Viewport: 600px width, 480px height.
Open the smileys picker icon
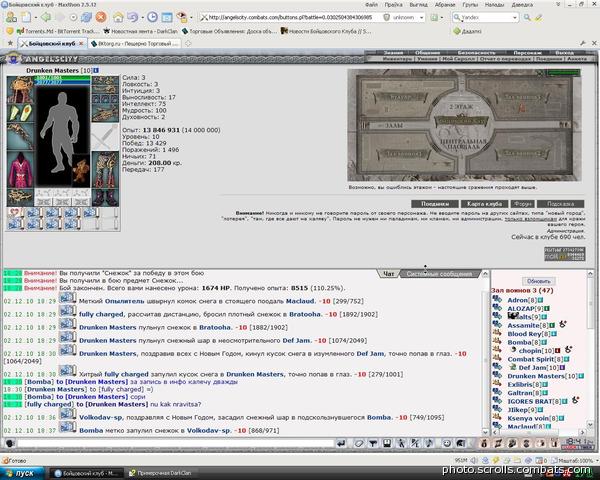point(447,443)
